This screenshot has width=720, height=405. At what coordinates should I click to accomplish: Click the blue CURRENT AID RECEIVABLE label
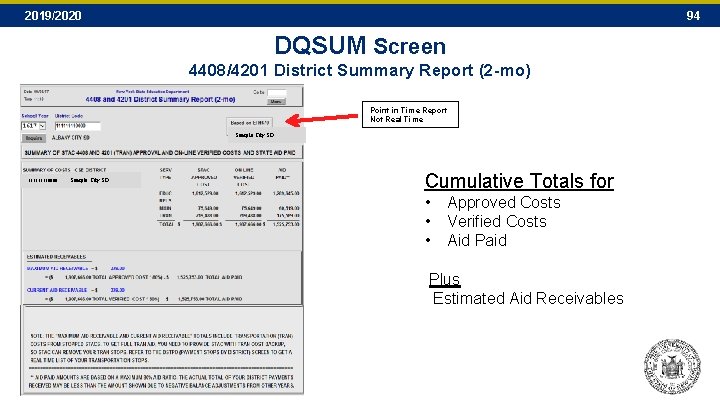point(57,290)
